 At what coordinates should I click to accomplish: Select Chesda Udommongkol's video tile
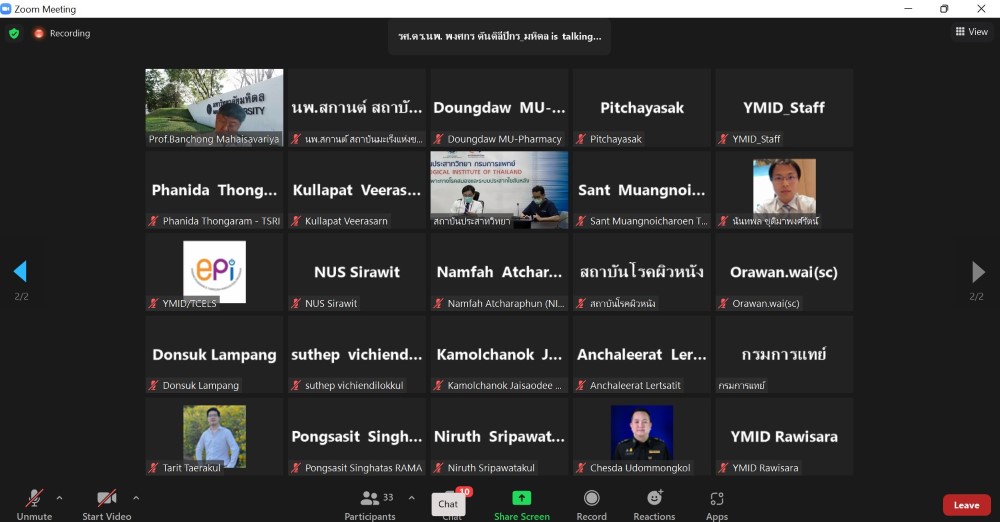coord(642,436)
